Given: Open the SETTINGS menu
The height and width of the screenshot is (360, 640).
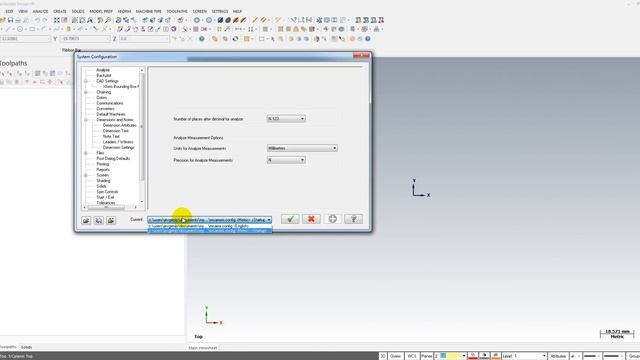Looking at the screenshot, I should click(x=220, y=11).
